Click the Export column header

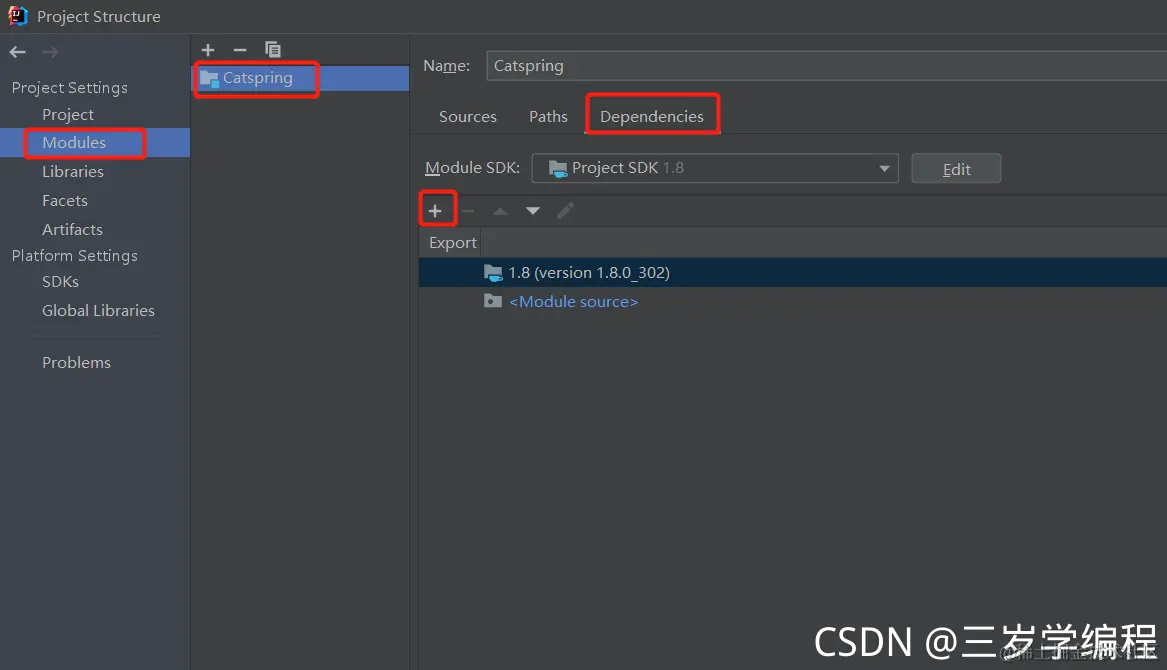pyautogui.click(x=453, y=243)
